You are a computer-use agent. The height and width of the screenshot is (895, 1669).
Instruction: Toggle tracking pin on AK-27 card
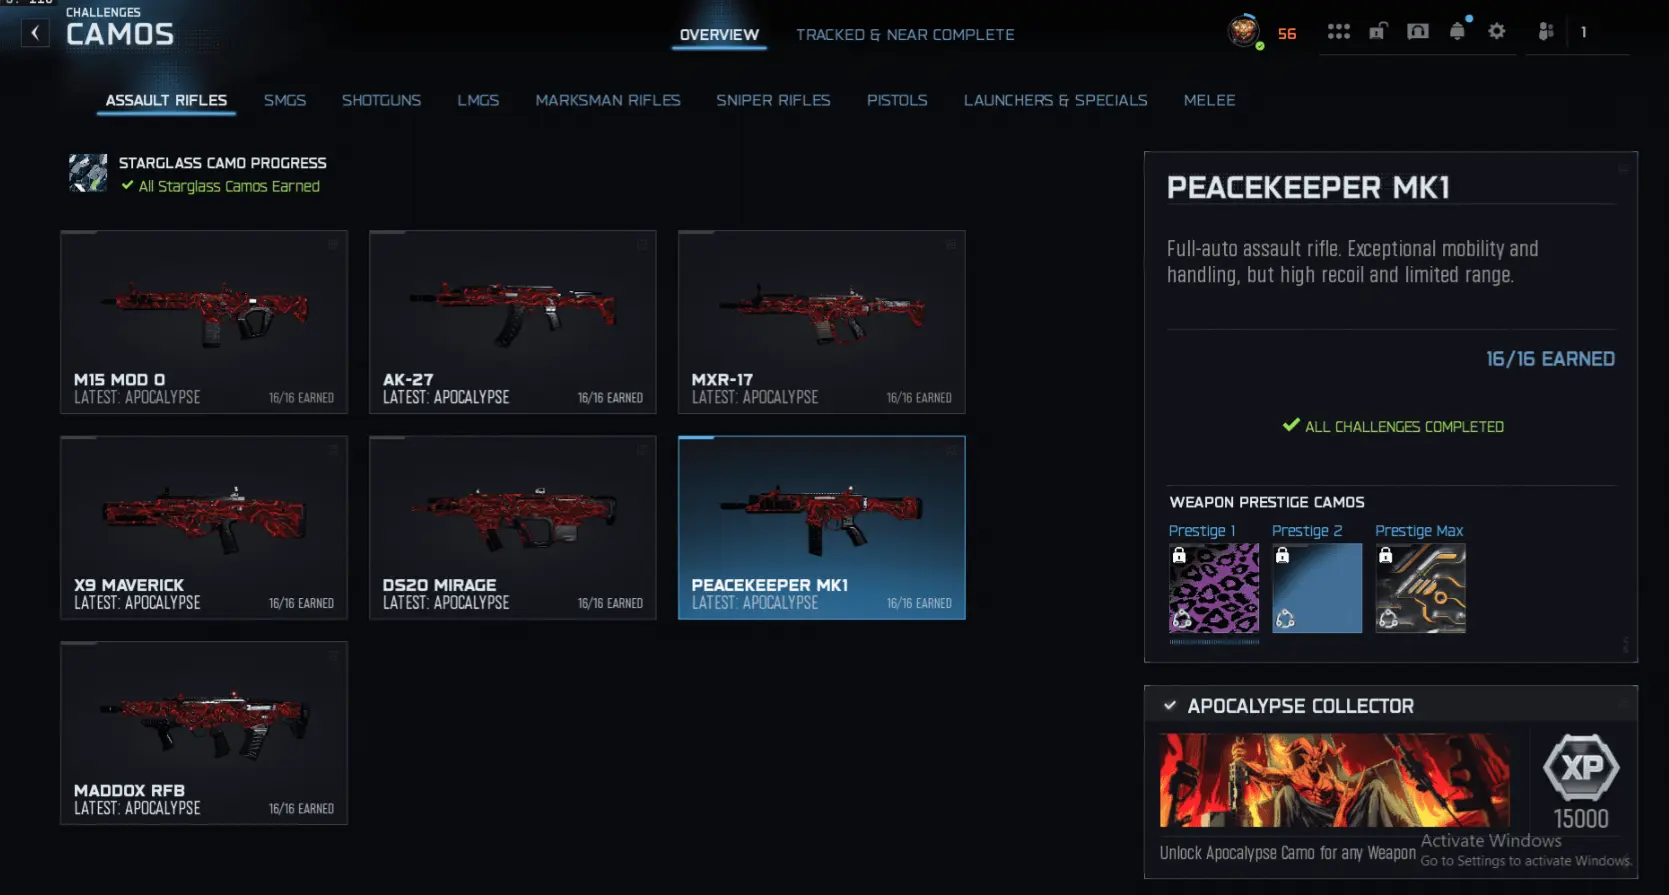(x=642, y=244)
